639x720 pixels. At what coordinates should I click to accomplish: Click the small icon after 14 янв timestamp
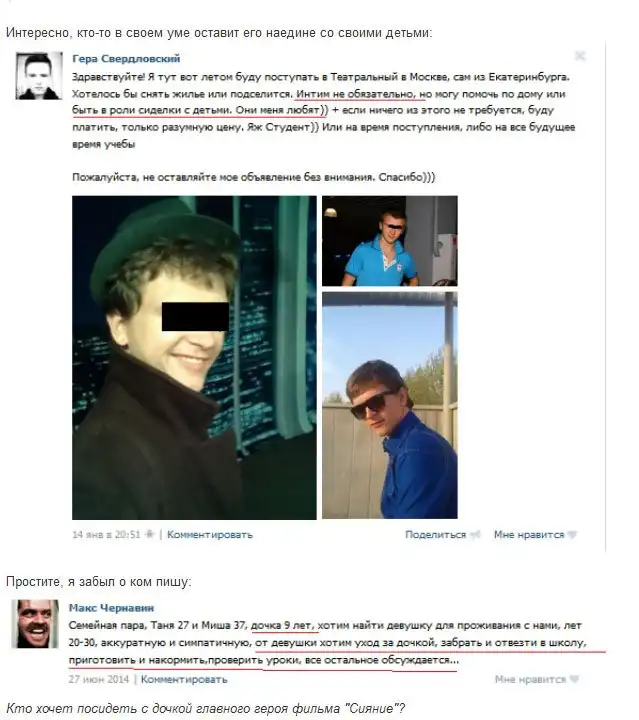(x=150, y=534)
